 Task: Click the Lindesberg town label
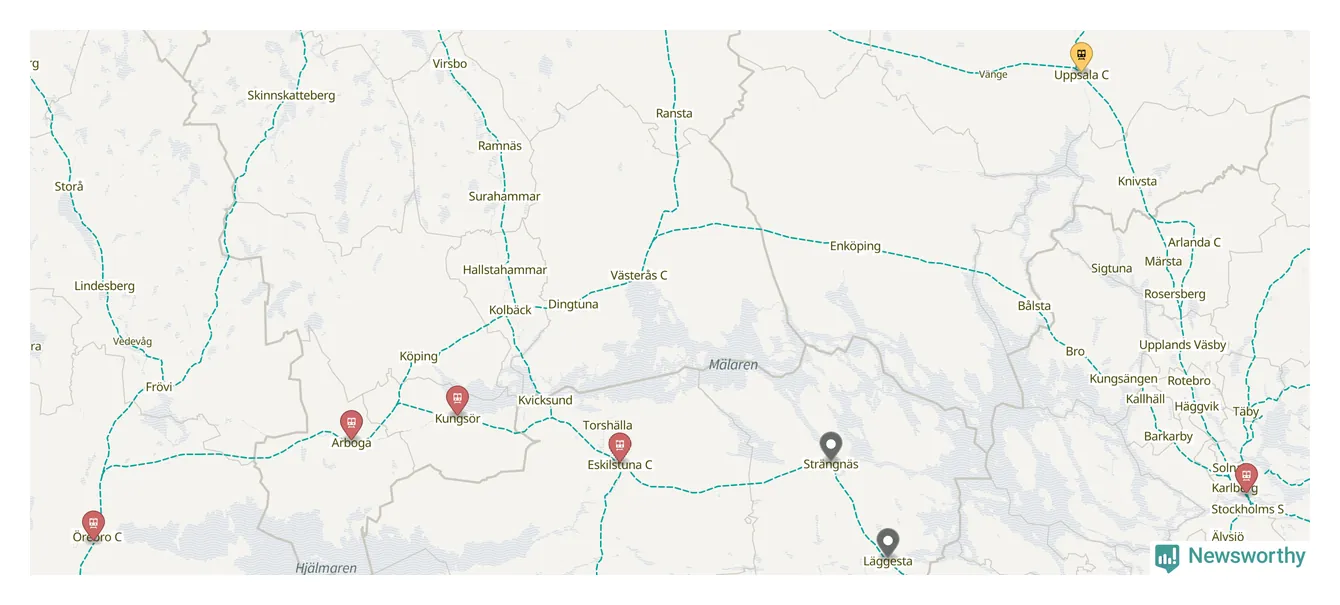[104, 286]
